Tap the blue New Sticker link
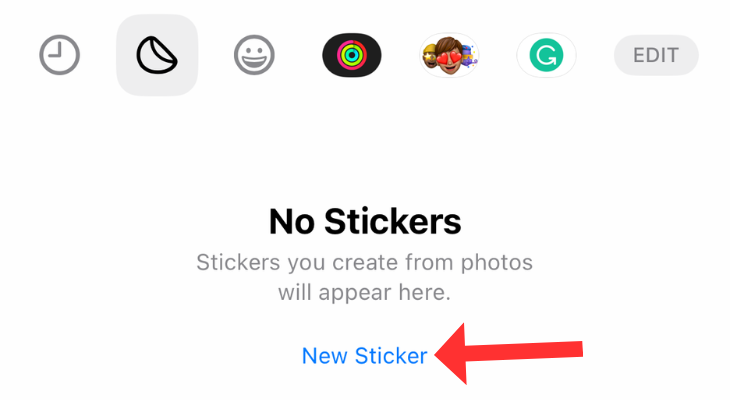The height and width of the screenshot is (400, 730). (365, 356)
